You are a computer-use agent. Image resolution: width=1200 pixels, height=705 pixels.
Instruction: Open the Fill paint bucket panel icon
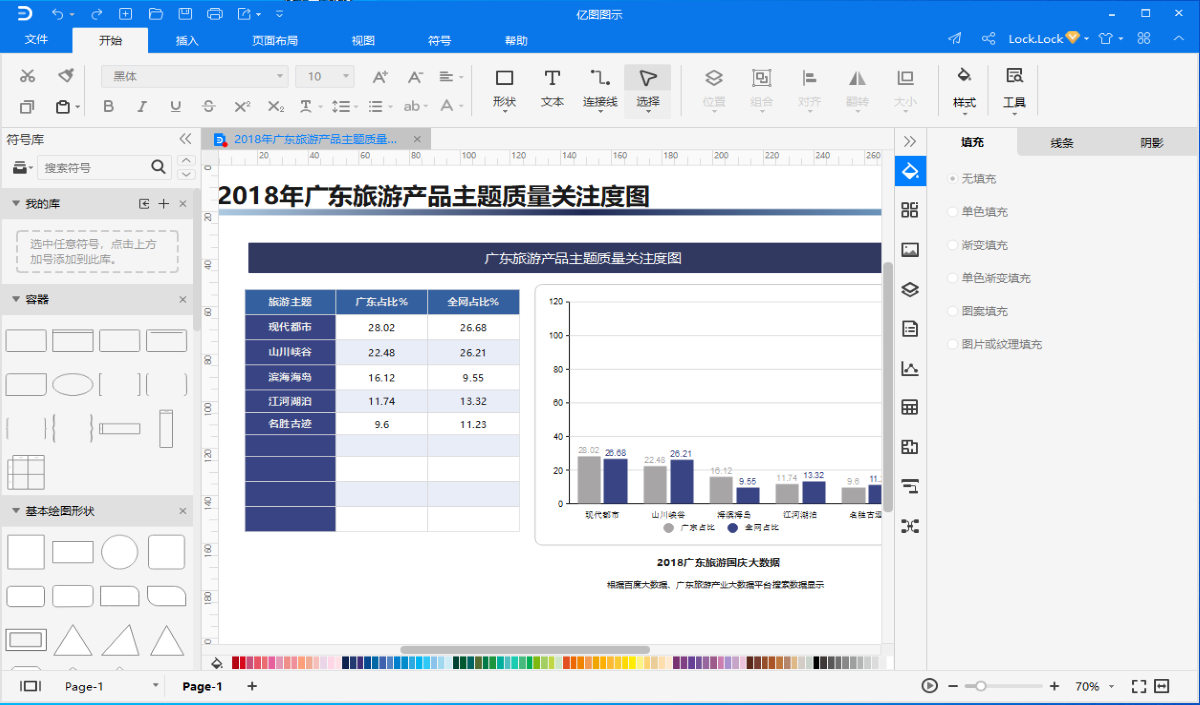pos(910,171)
